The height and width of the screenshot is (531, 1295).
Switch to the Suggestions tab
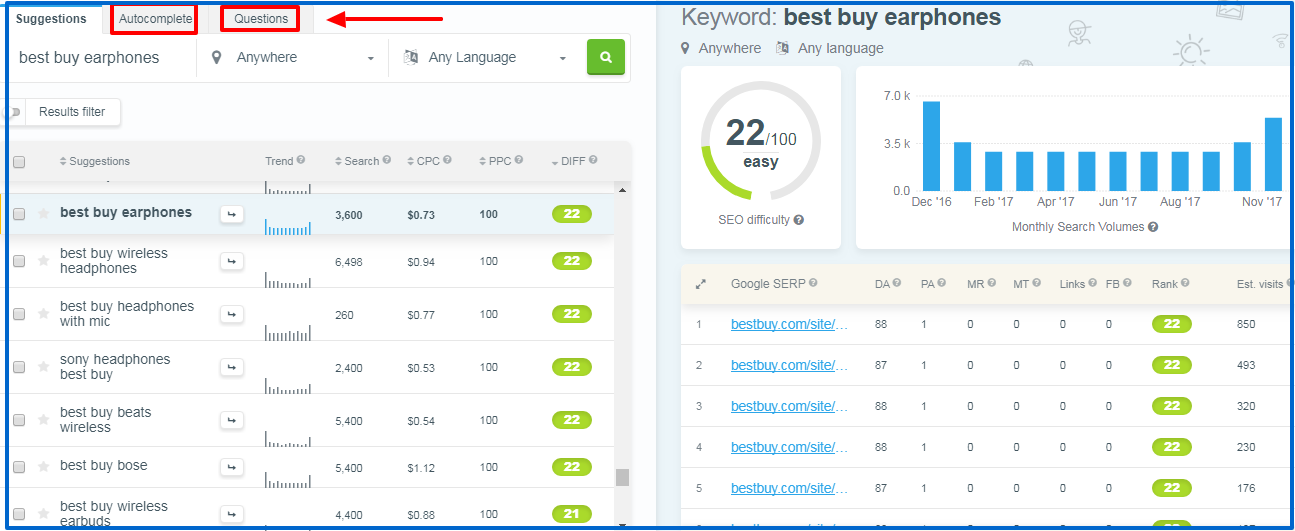[x=51, y=19]
